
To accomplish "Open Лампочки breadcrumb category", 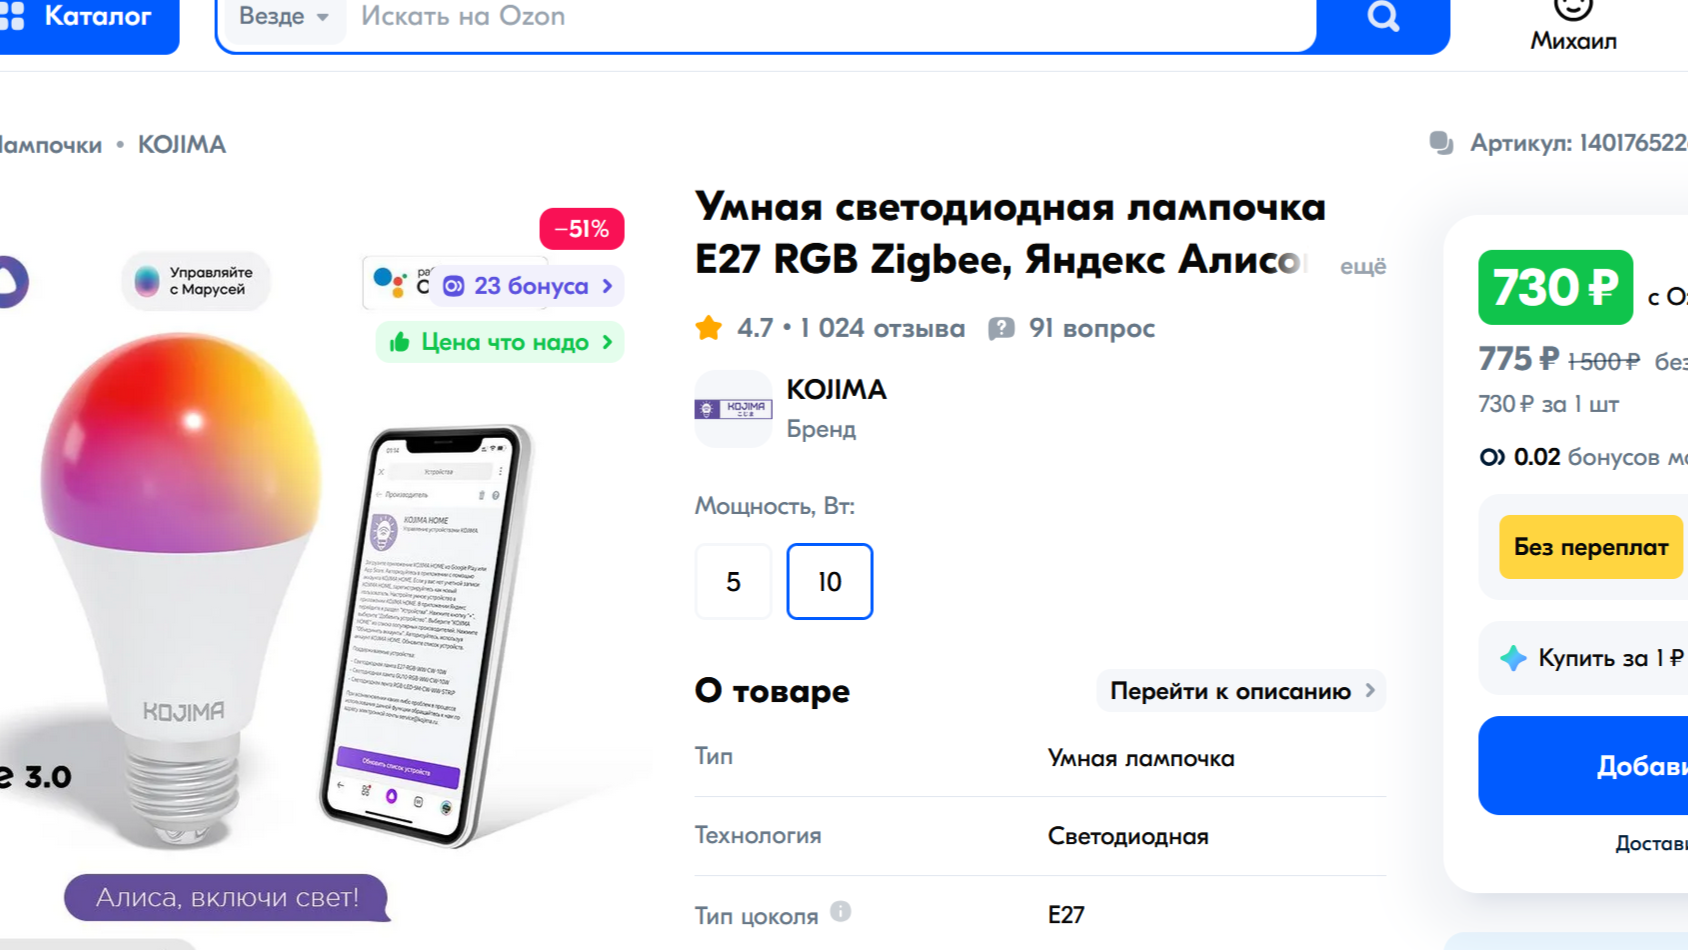I will coord(50,145).
